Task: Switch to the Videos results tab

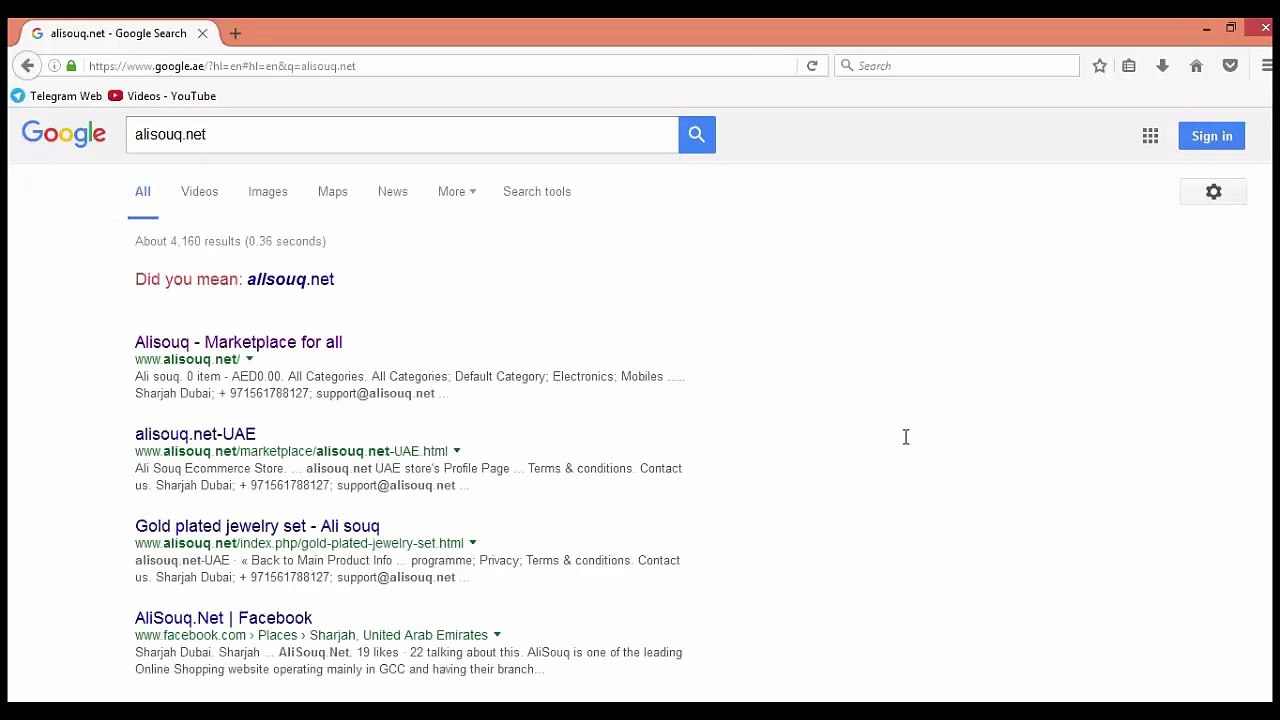Action: click(x=199, y=192)
